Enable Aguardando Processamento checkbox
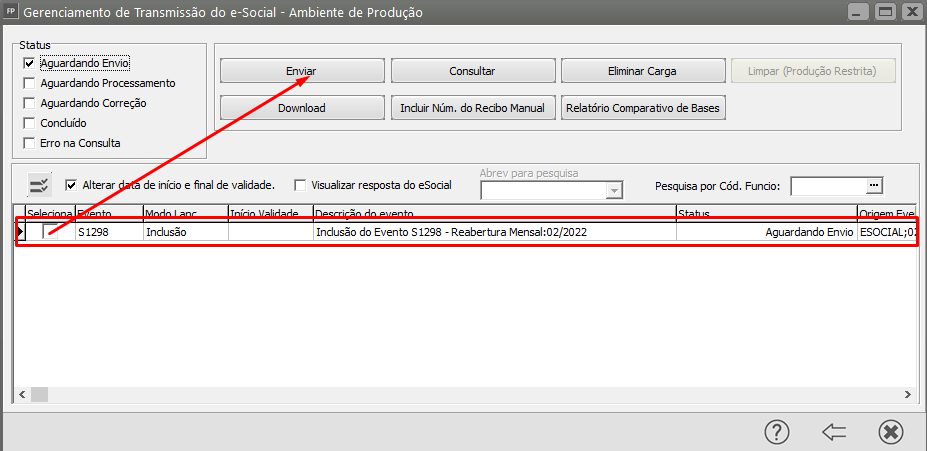 pyautogui.click(x=28, y=83)
